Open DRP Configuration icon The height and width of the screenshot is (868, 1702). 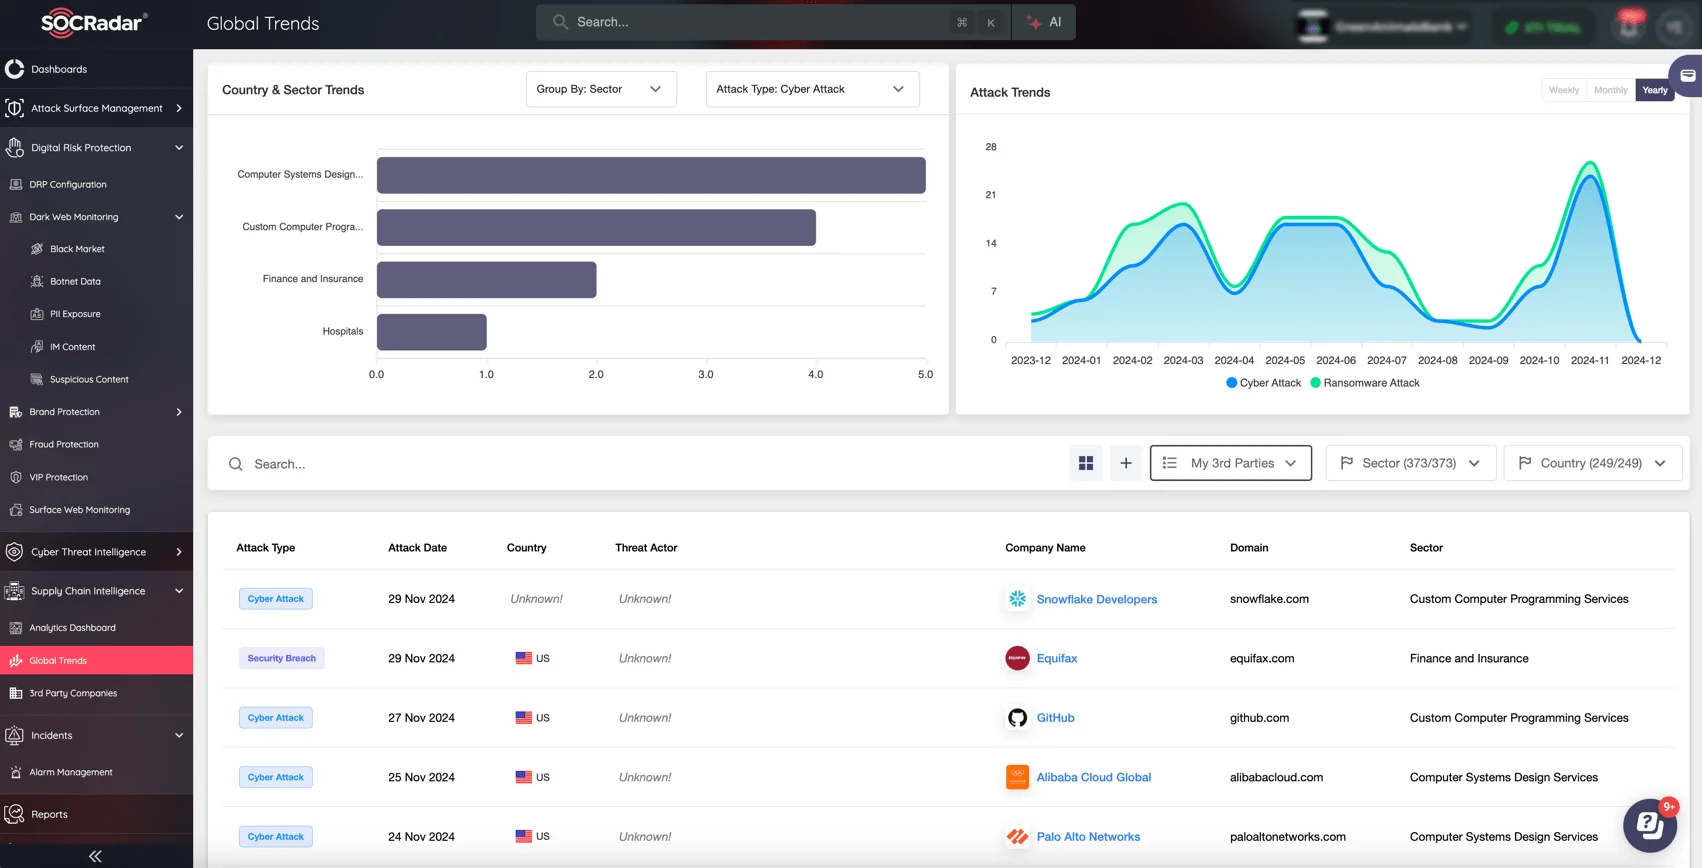click(x=16, y=184)
